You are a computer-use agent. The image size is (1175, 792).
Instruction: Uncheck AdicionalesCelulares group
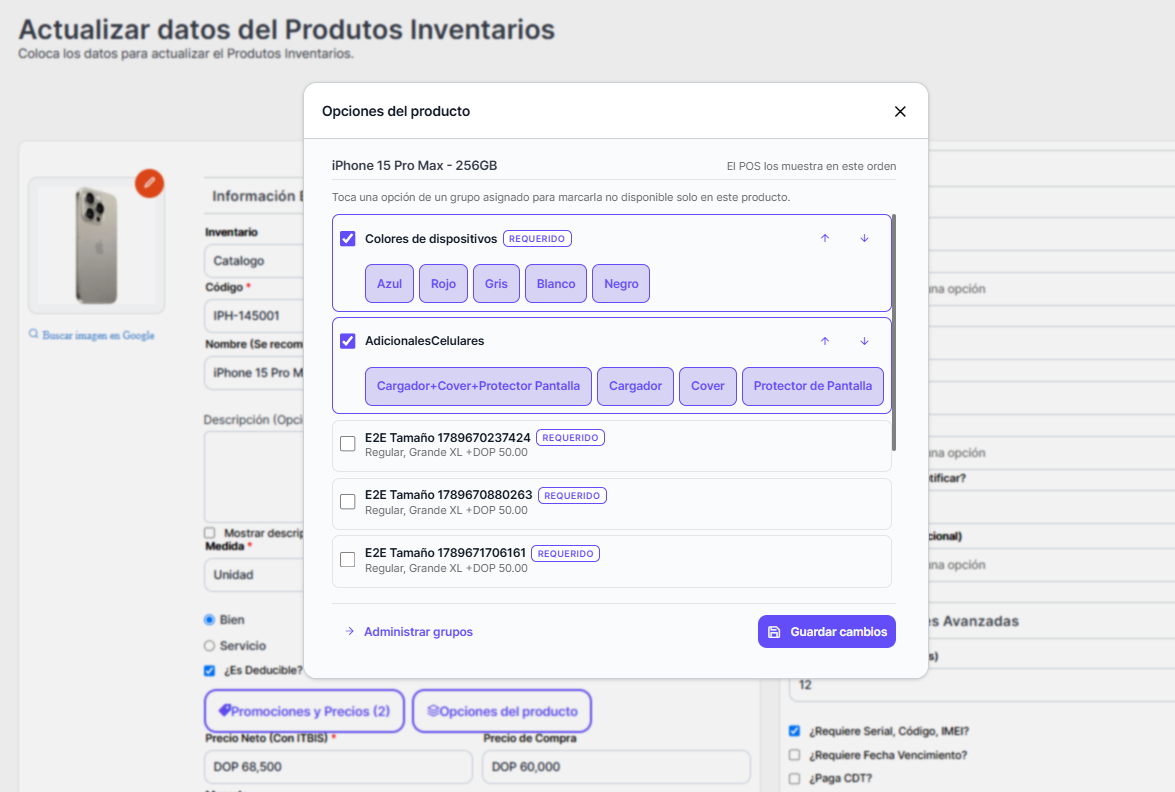[x=348, y=341]
